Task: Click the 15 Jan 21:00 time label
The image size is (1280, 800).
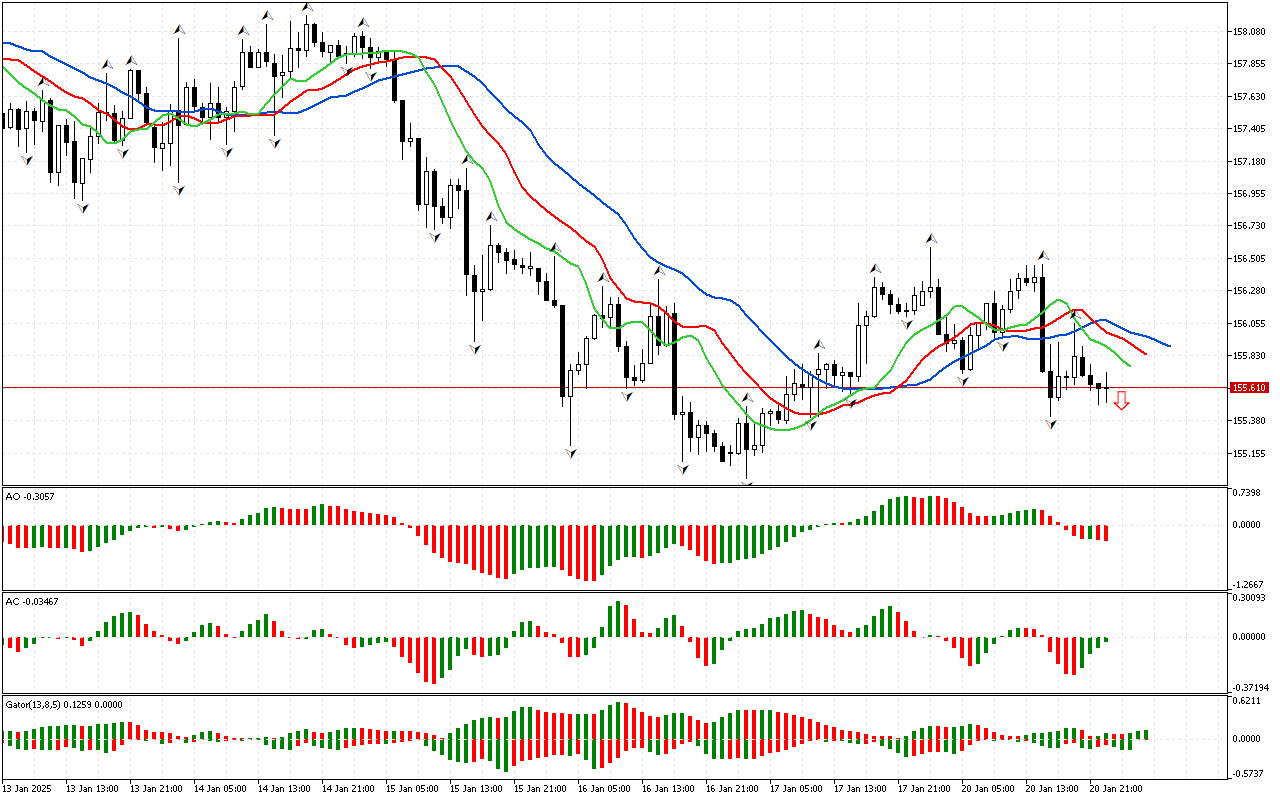Action: 540,789
